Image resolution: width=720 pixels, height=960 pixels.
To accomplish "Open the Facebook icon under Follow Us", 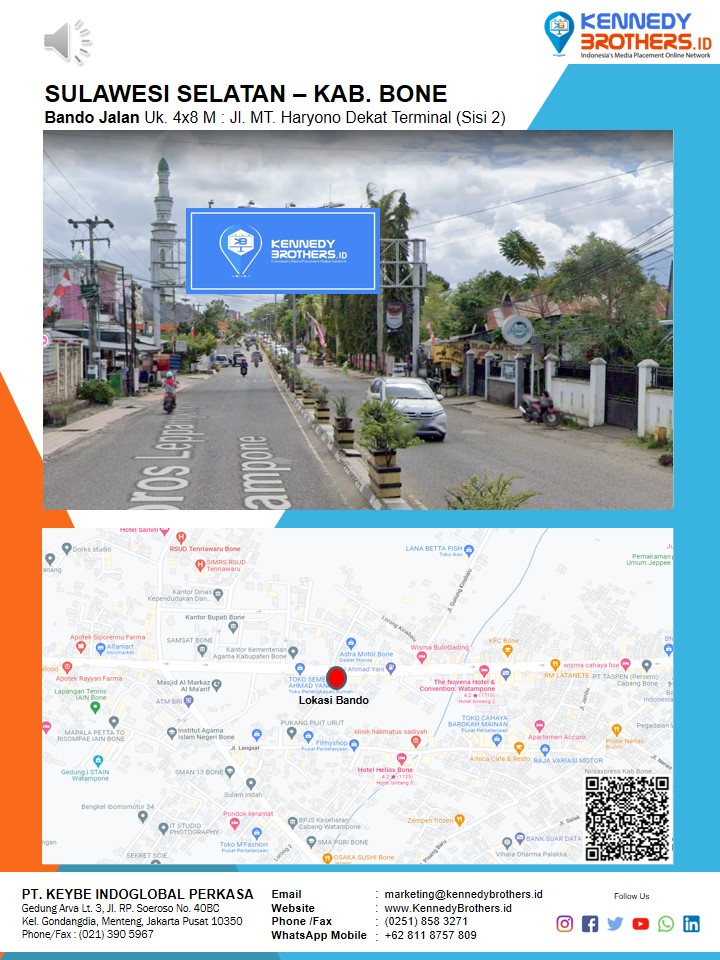I will point(590,923).
